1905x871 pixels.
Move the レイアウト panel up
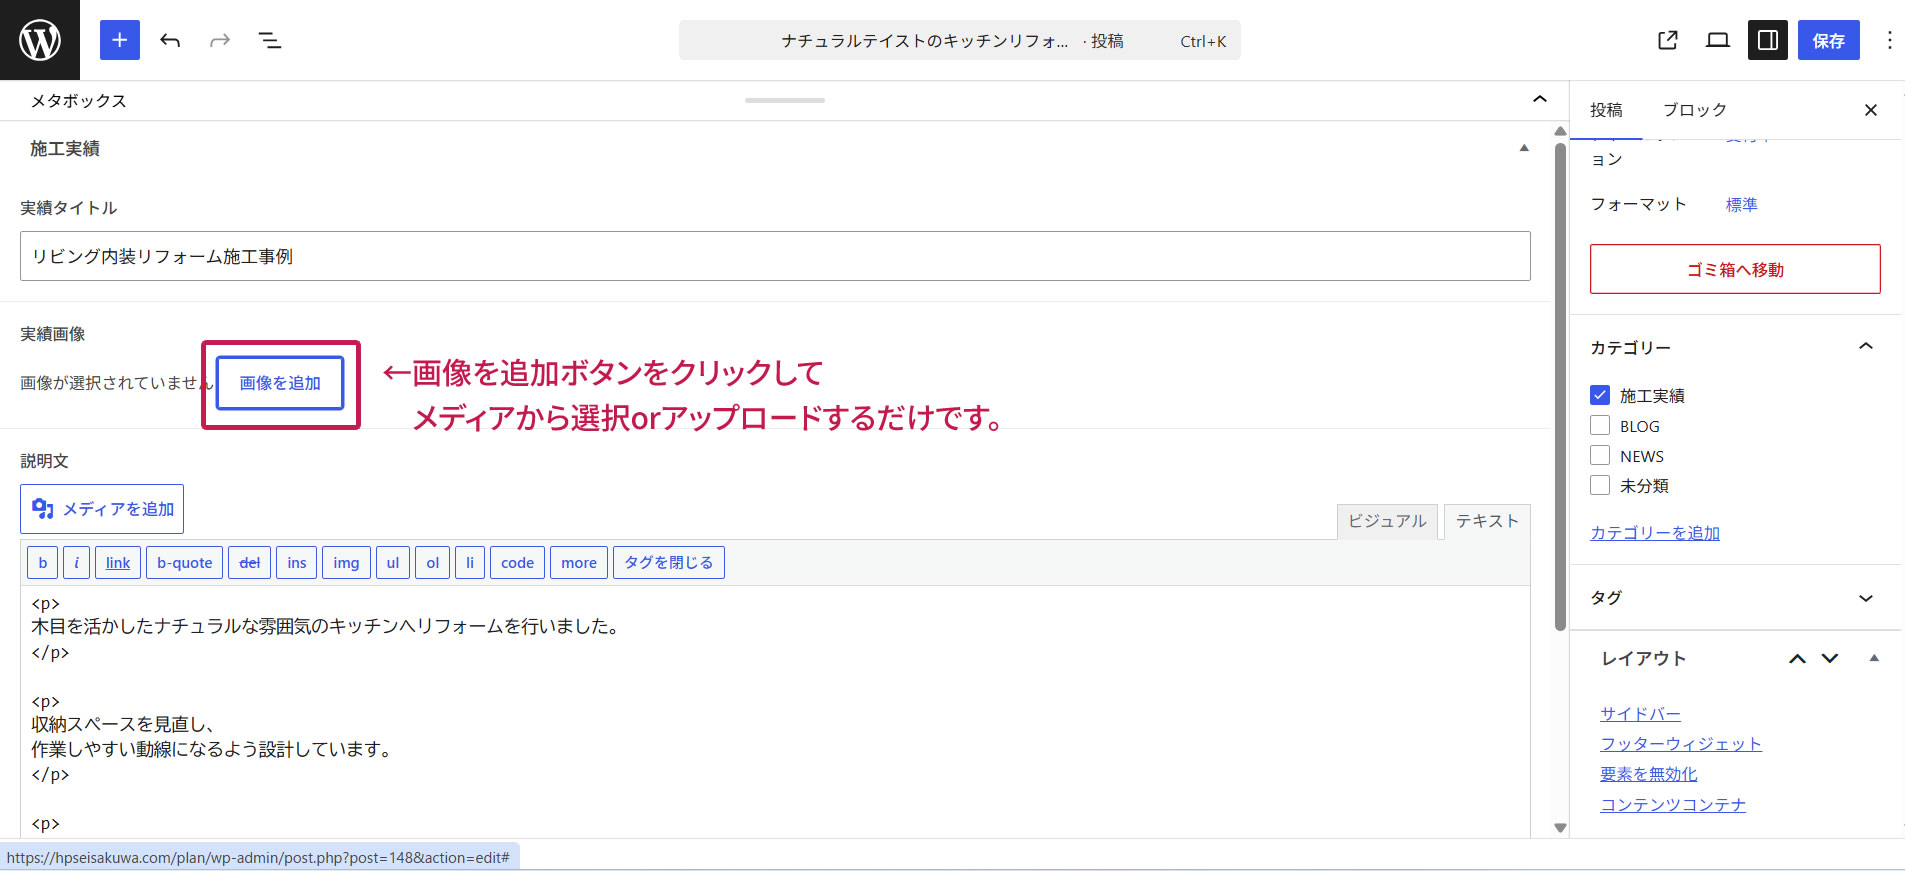[1797, 659]
